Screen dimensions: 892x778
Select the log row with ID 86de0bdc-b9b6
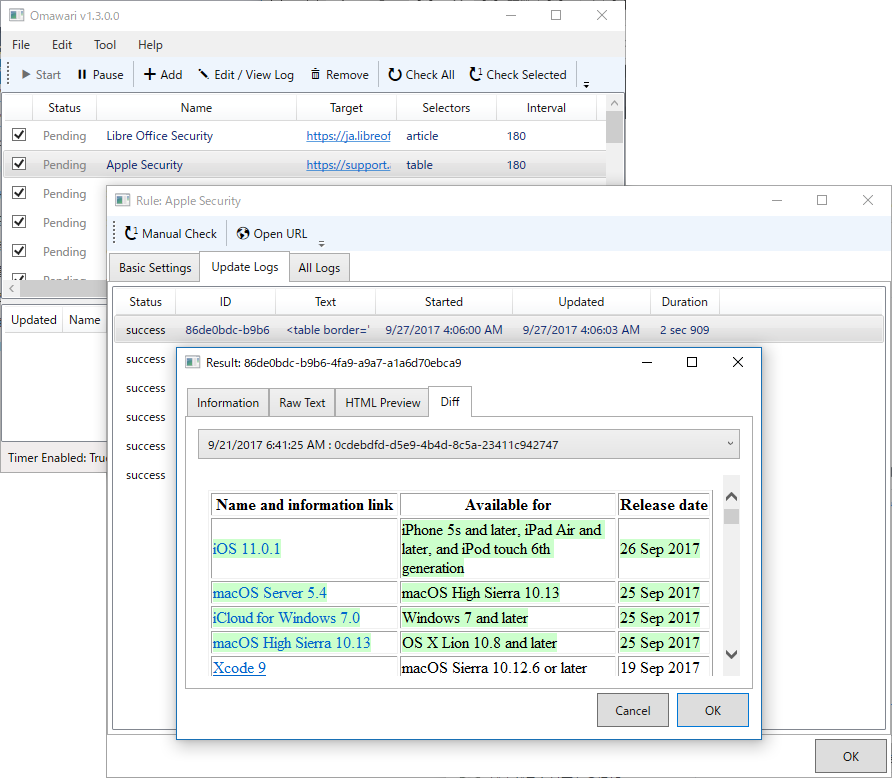pyautogui.click(x=498, y=330)
